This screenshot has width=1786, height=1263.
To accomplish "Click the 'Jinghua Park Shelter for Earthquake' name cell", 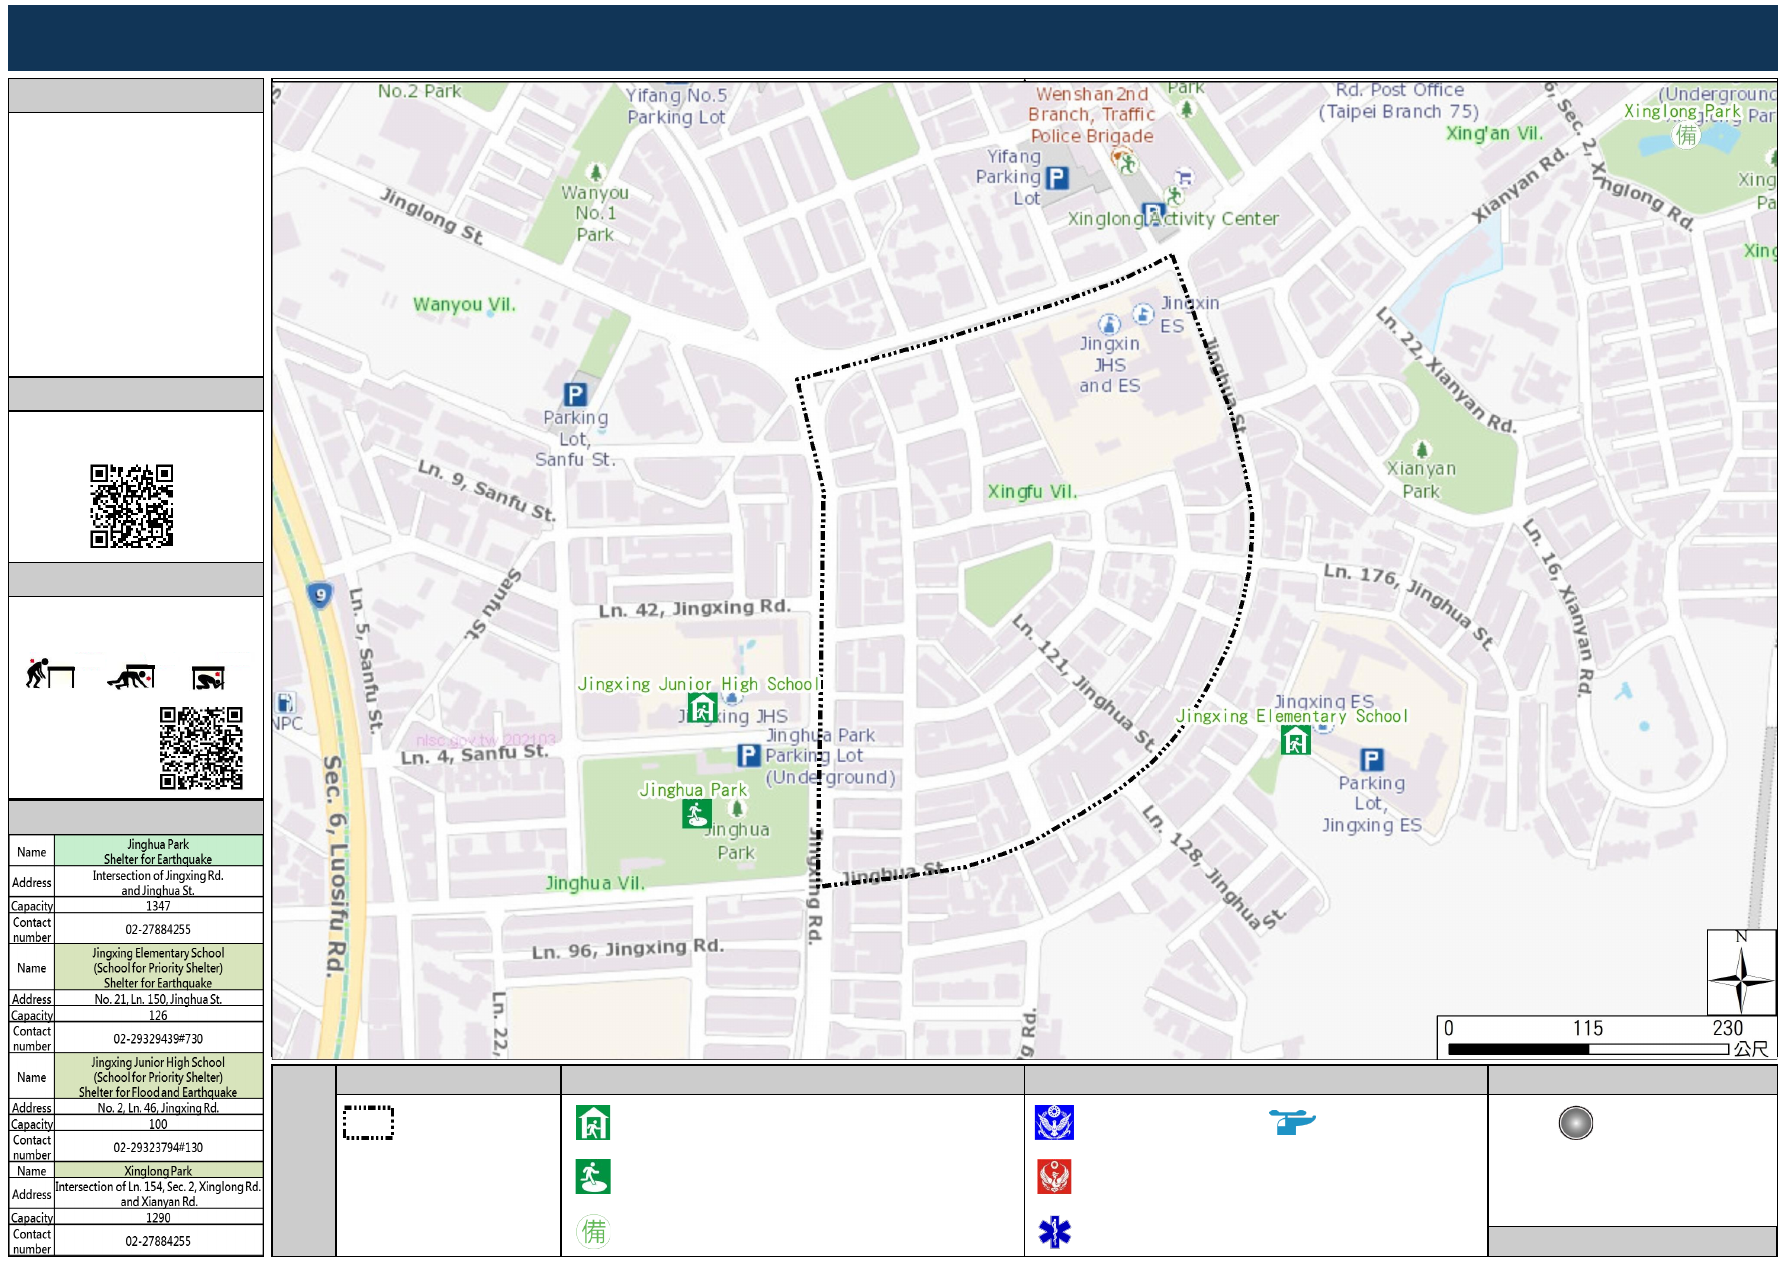I will [158, 851].
